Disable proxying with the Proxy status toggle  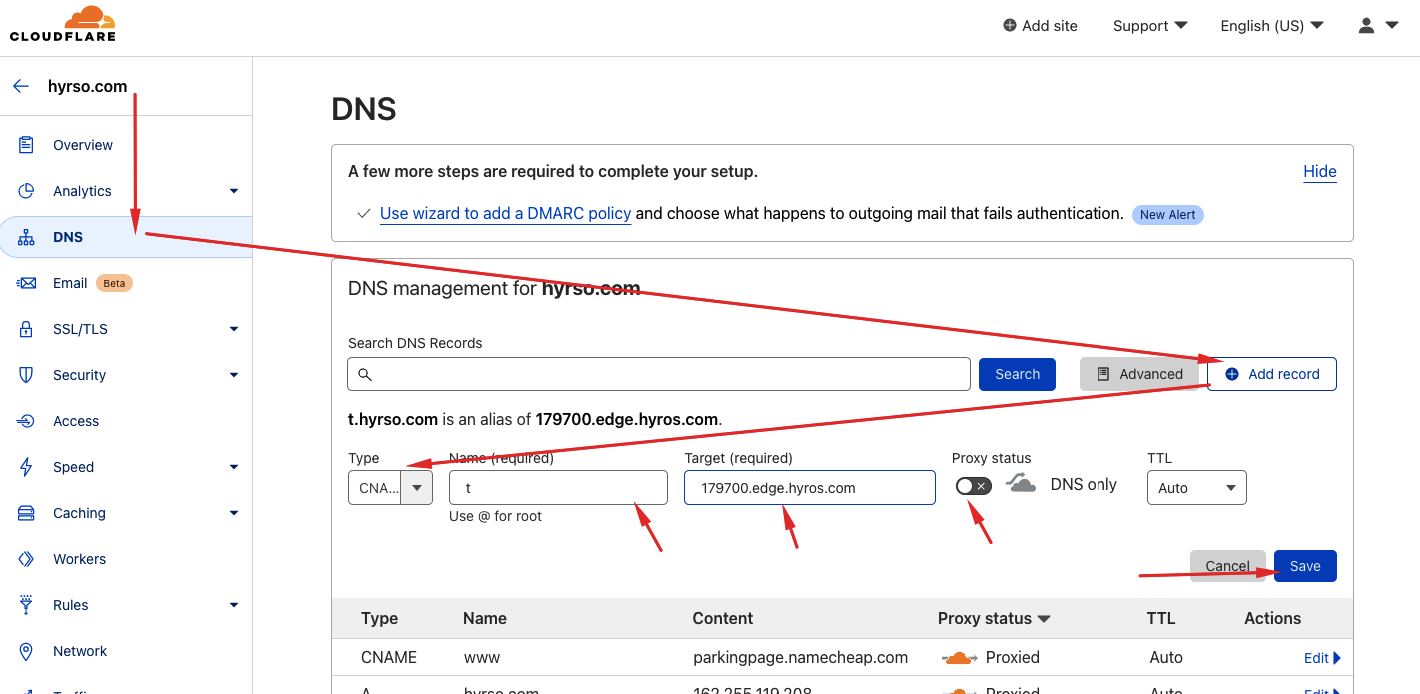click(972, 485)
